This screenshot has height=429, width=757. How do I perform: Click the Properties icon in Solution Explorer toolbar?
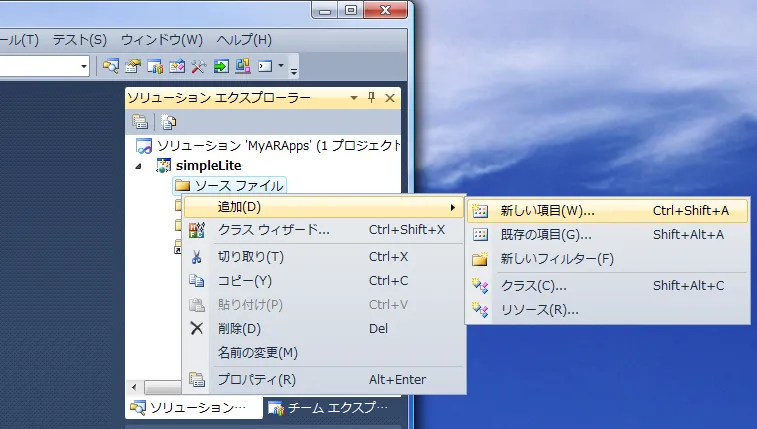coord(140,122)
